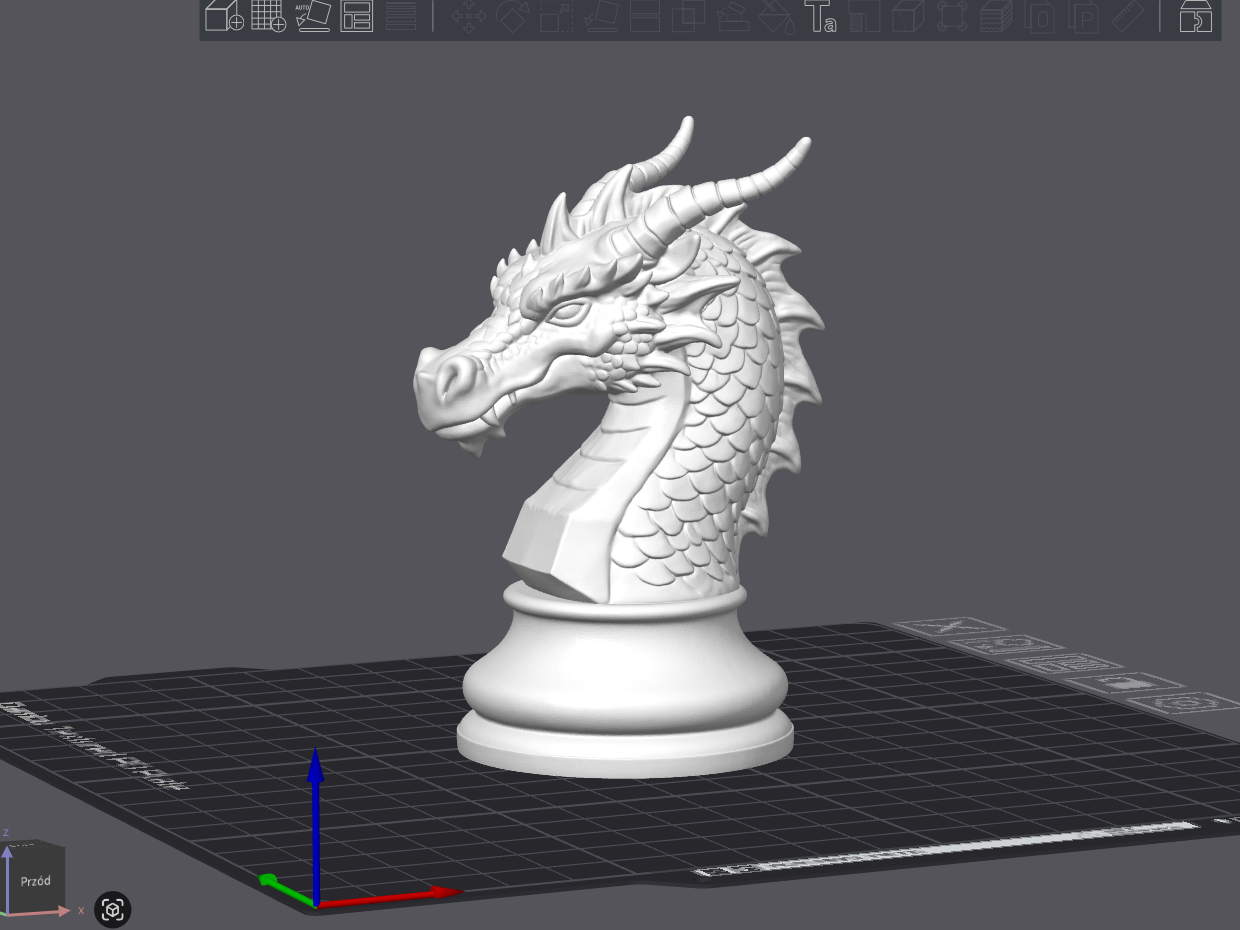1240x930 pixels.
Task: Click the plain cube outline toolbar icon
Action: [x=908, y=17]
